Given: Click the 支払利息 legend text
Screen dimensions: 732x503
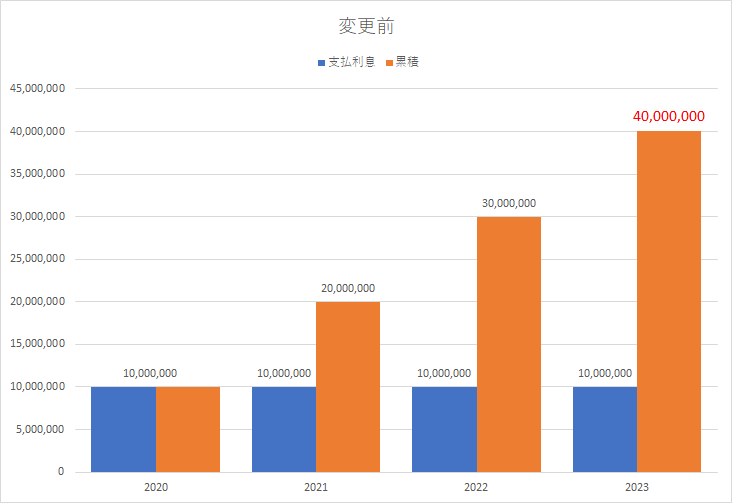Looking at the screenshot, I should (351, 62).
